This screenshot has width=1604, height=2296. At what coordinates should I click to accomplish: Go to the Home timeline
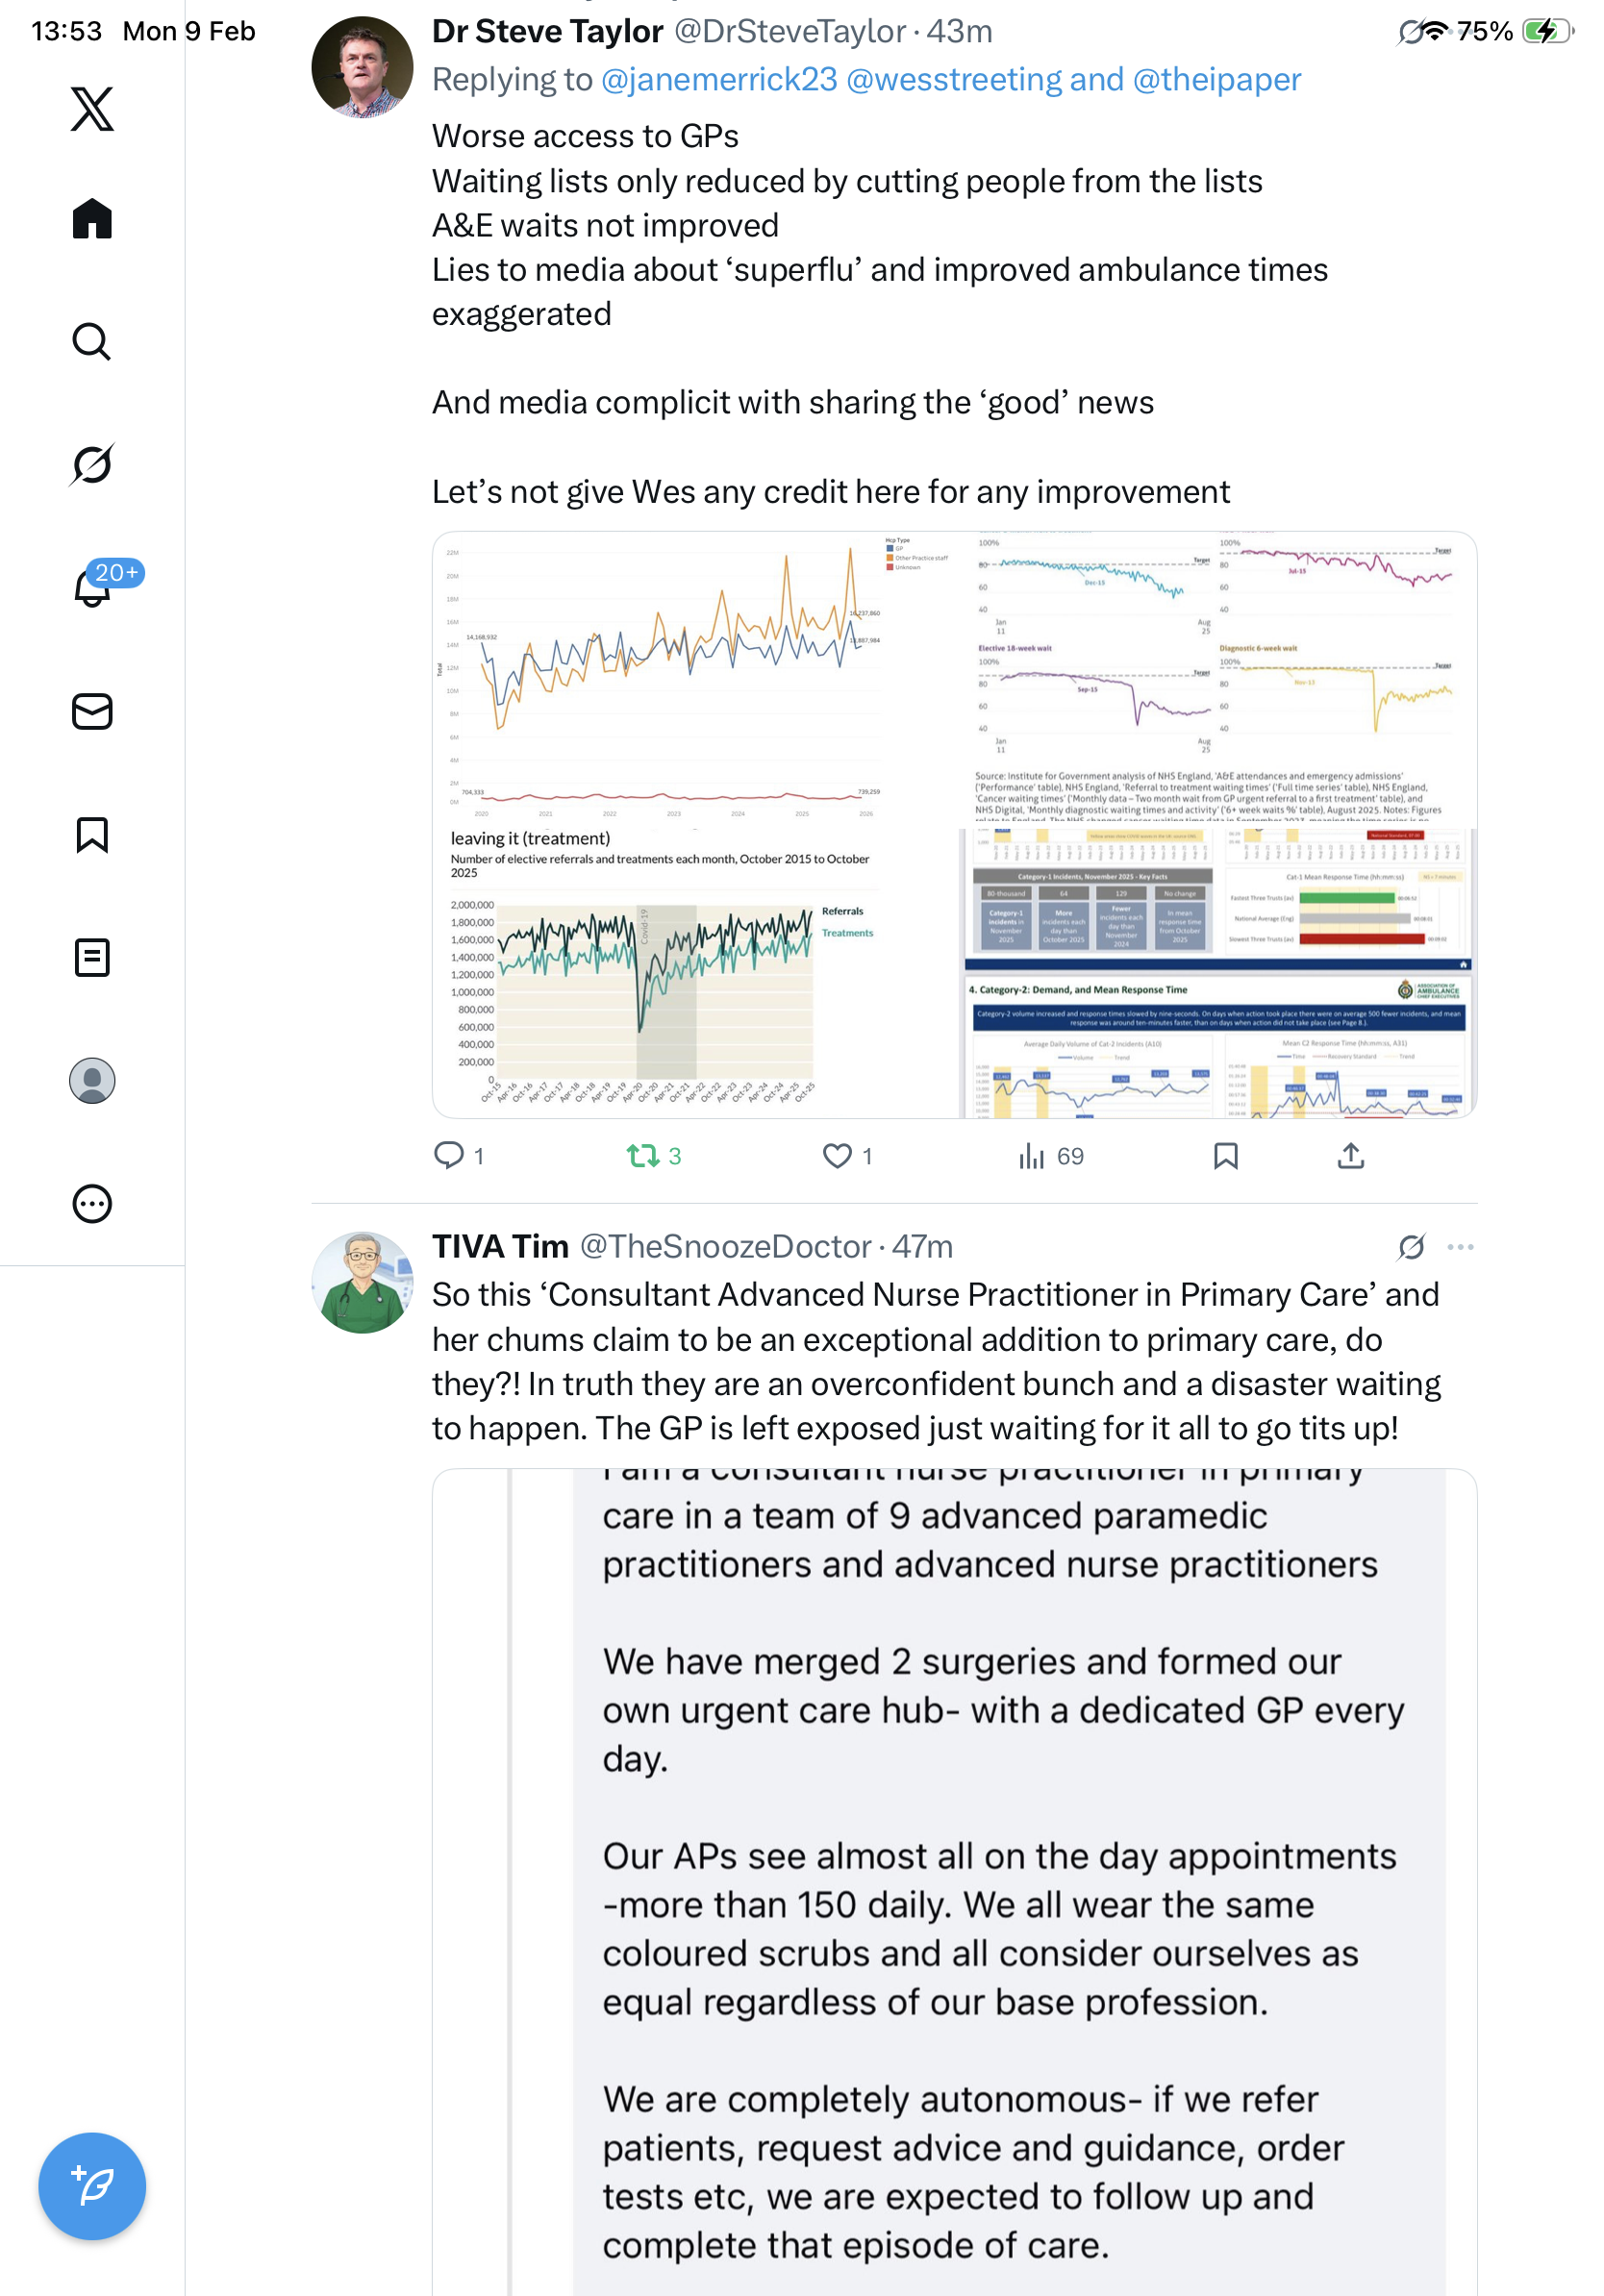tap(92, 218)
